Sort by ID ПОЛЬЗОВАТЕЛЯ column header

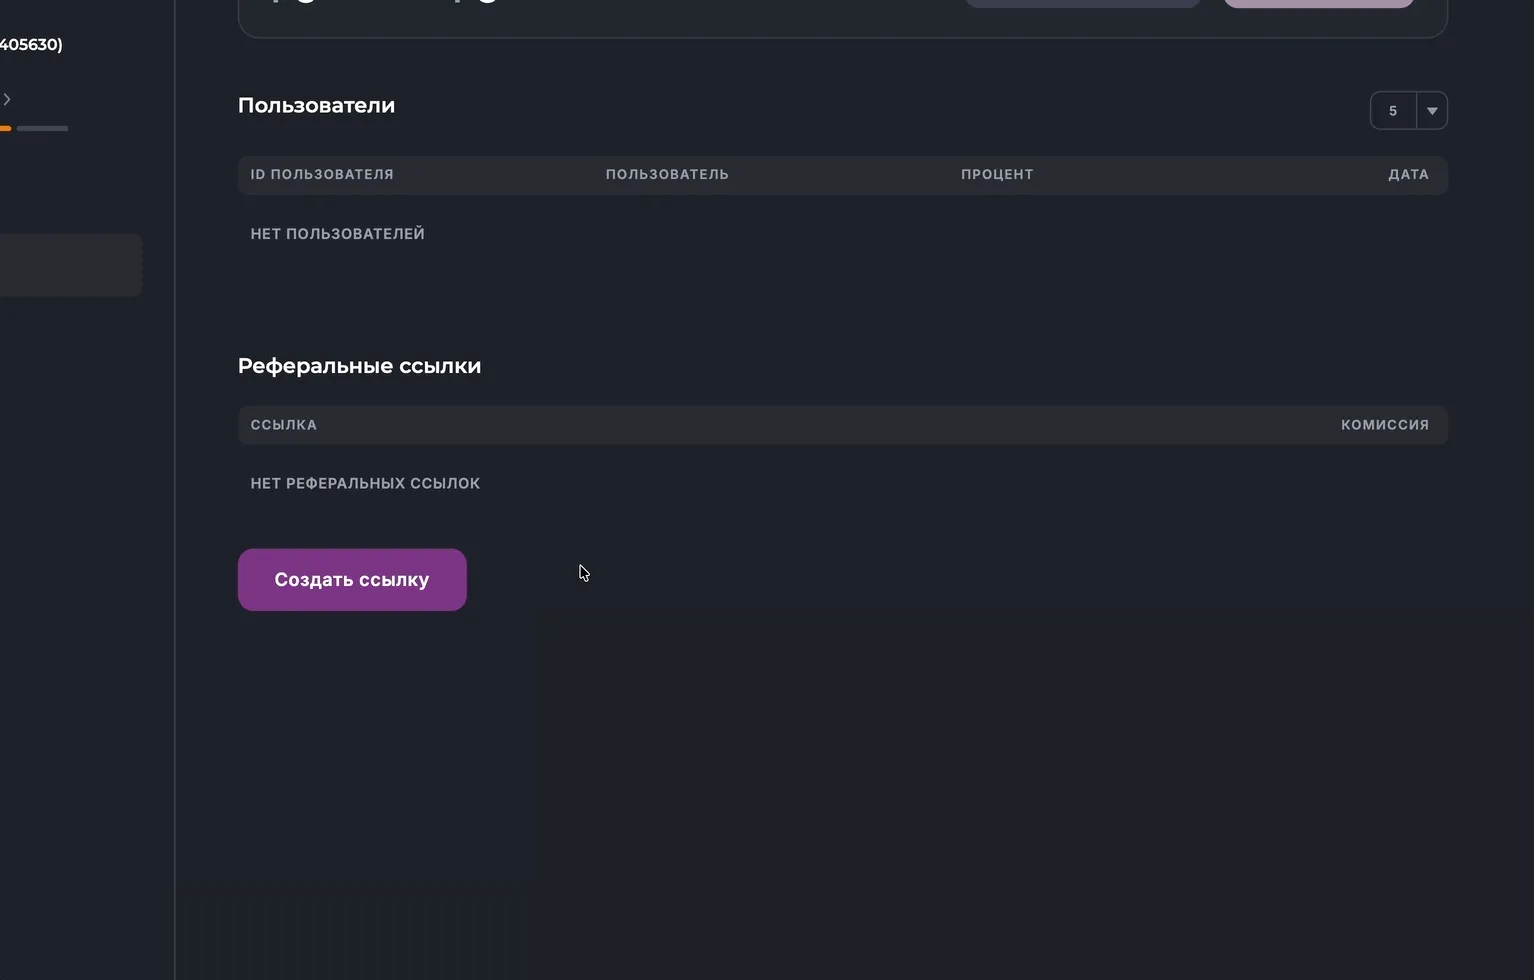coord(322,175)
